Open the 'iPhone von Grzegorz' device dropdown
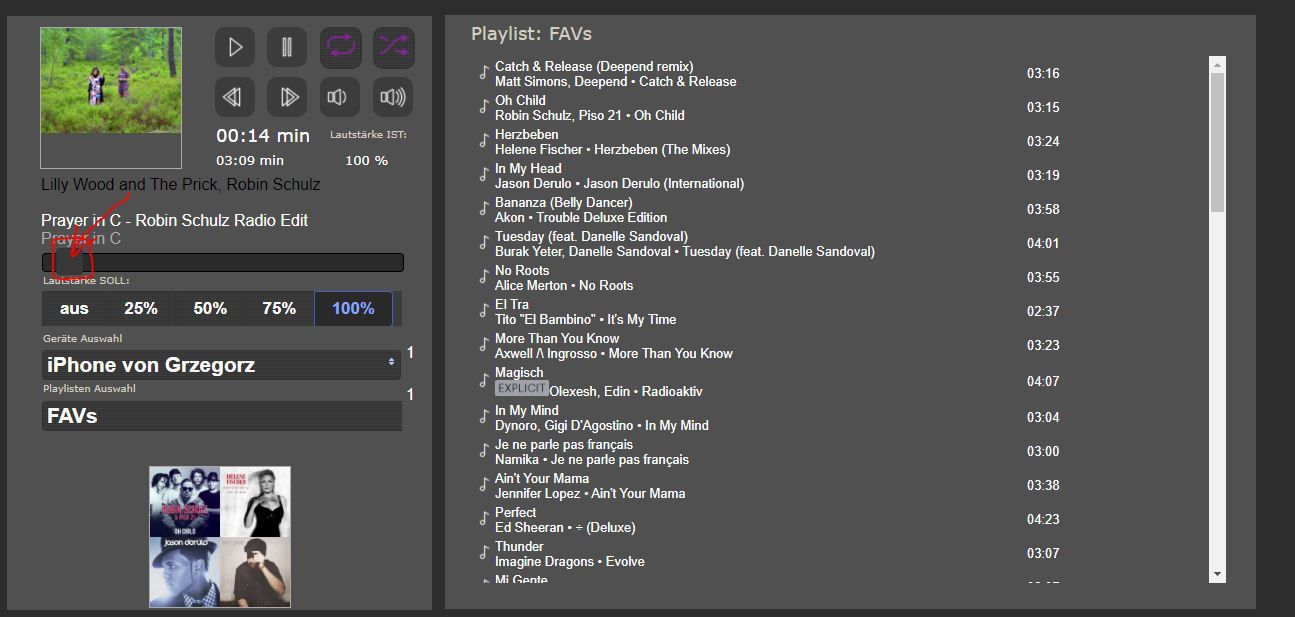The height and width of the screenshot is (617, 1295). tap(221, 365)
